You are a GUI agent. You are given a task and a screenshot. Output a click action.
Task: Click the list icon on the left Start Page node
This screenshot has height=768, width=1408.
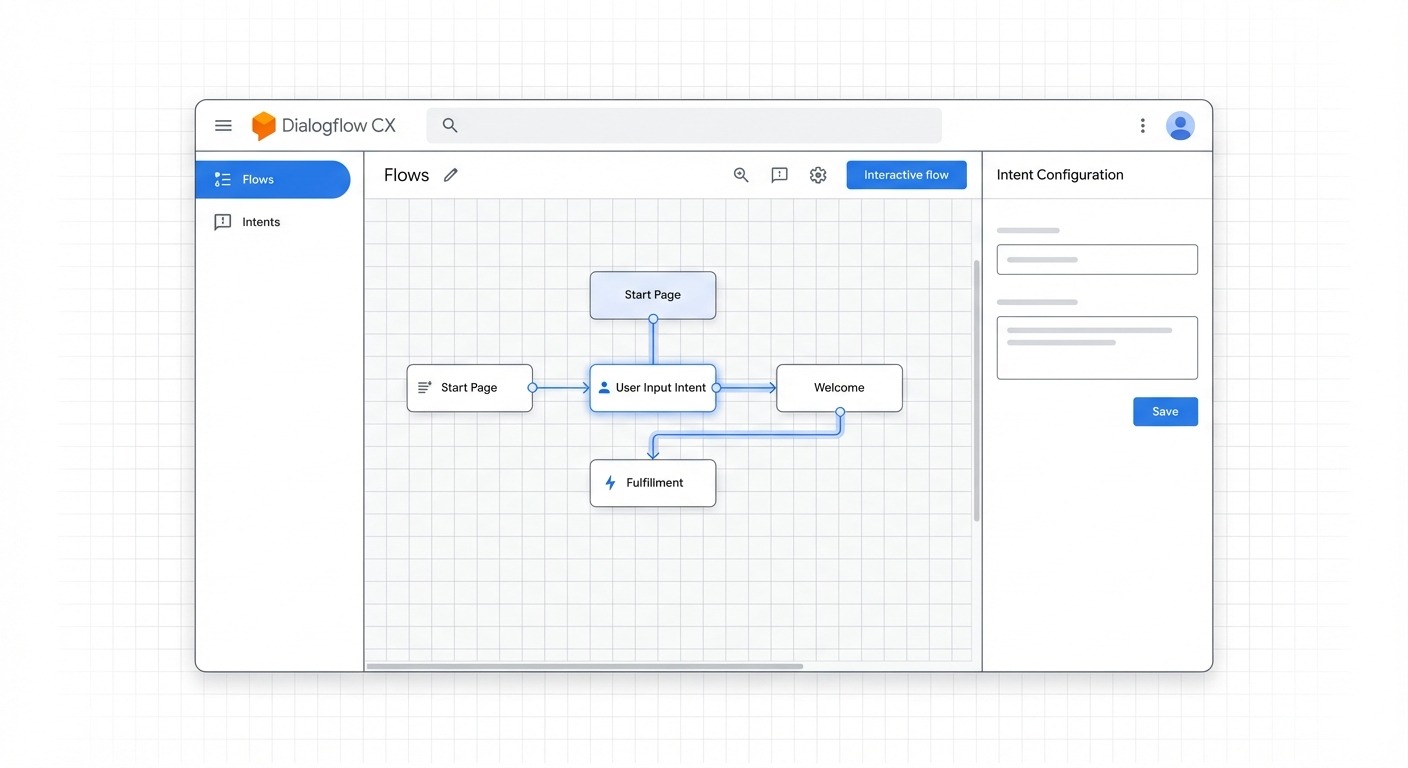pos(424,387)
